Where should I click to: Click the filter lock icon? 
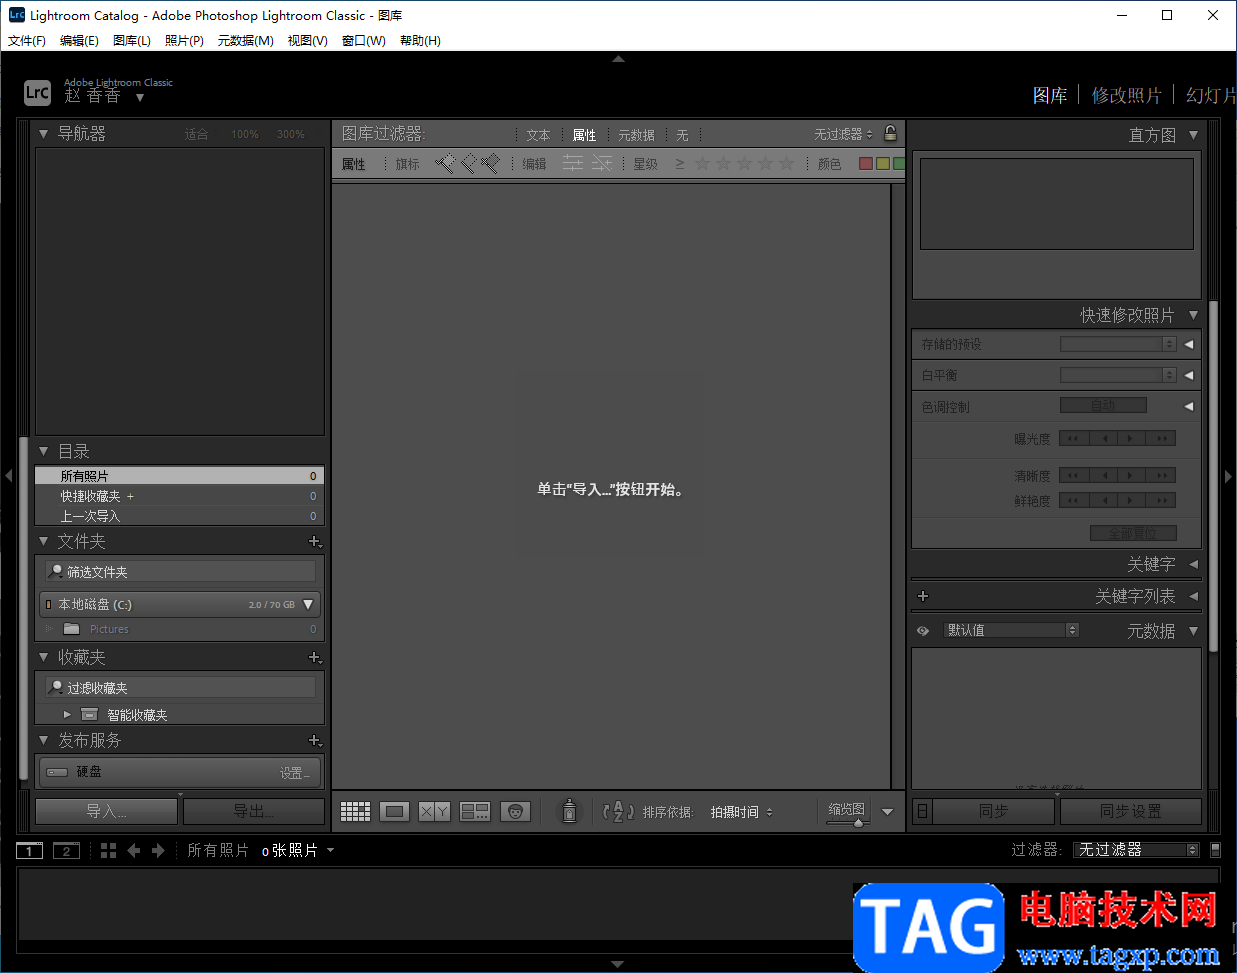[890, 133]
